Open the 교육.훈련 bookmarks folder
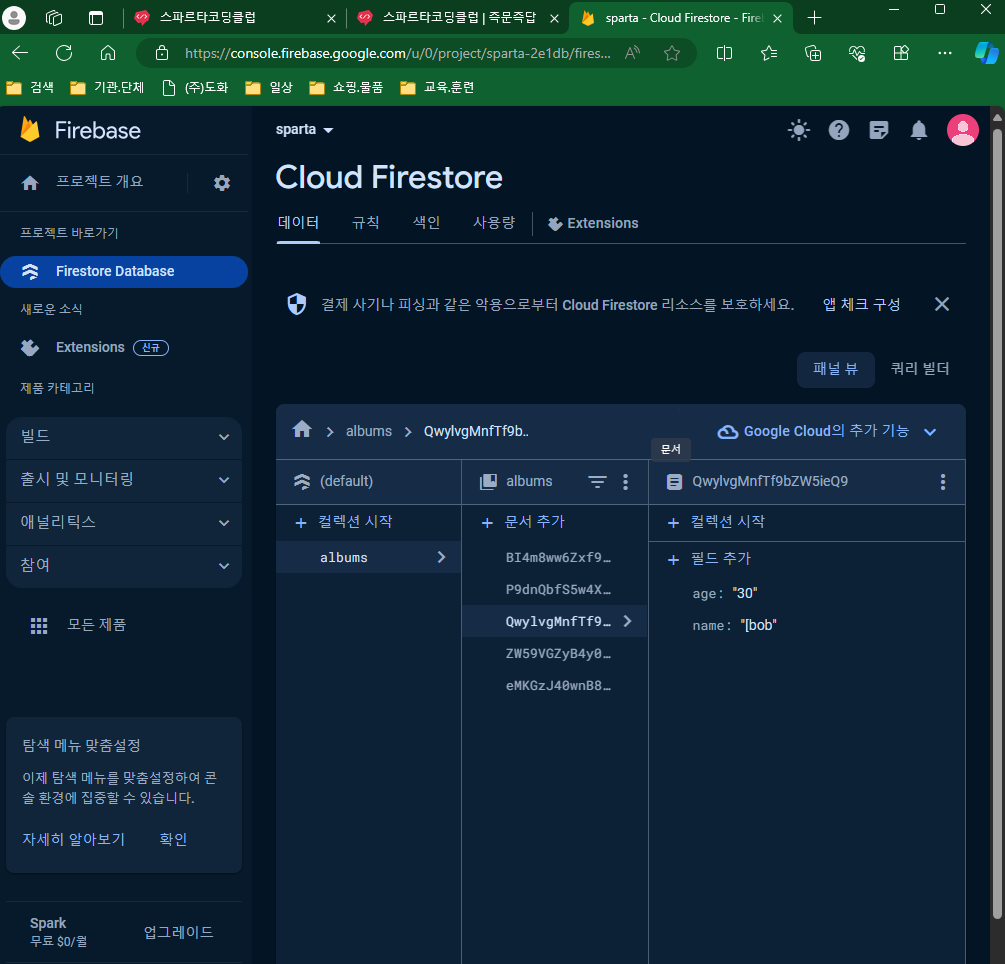 [x=437, y=87]
